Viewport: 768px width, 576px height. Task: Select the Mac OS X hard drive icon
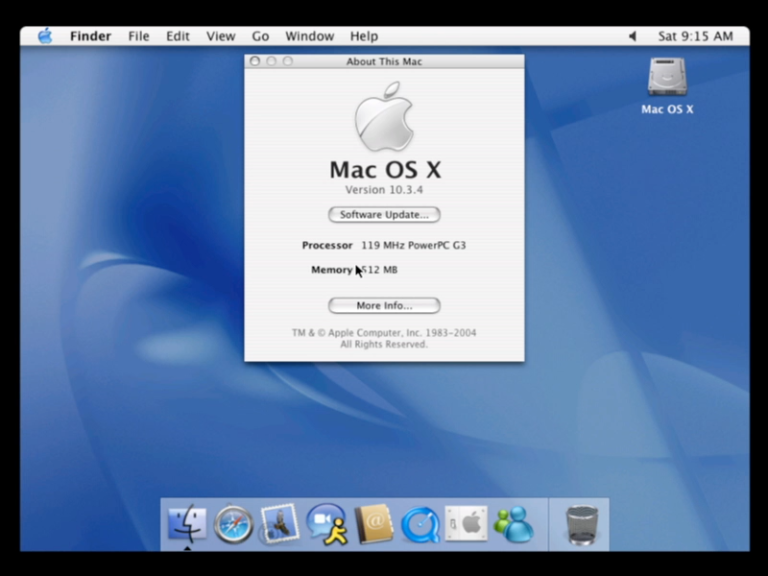(x=667, y=77)
